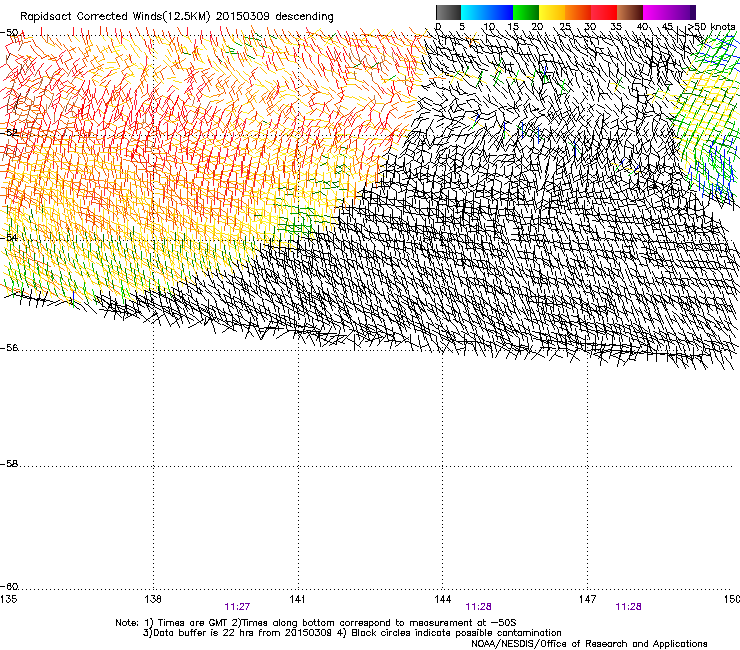The height and width of the screenshot is (650, 740).
Task: Click the -54 latitude axis label
Action: [9, 237]
